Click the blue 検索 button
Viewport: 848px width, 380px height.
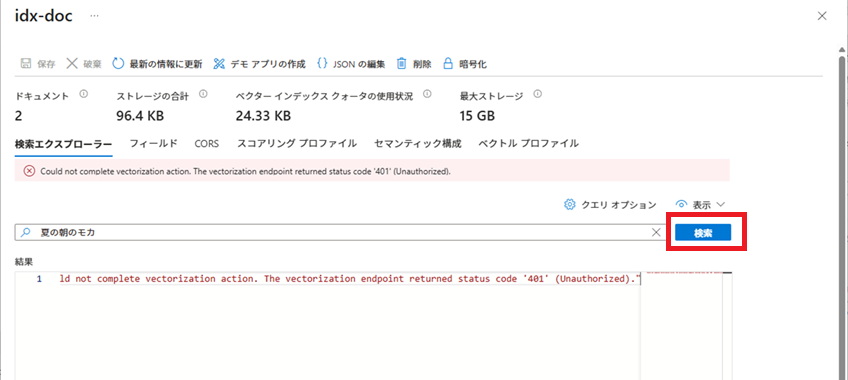(703, 233)
